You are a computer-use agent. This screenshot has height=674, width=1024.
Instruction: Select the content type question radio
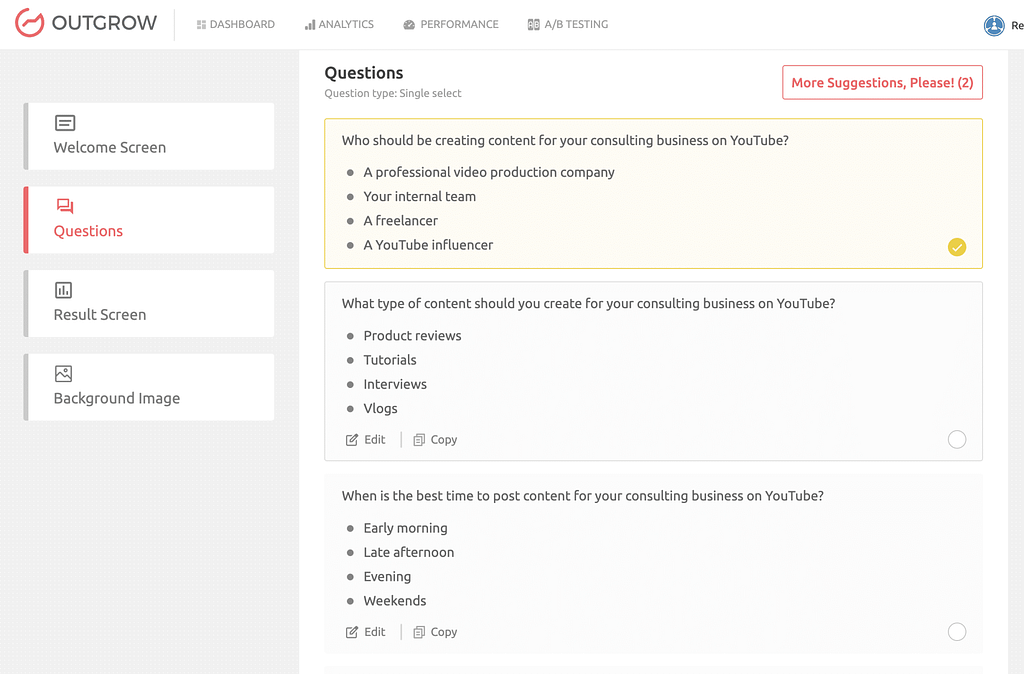[x=956, y=439]
